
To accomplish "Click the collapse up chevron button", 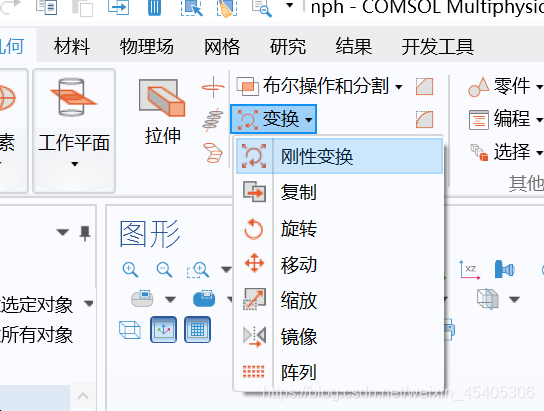I will 83,396.
